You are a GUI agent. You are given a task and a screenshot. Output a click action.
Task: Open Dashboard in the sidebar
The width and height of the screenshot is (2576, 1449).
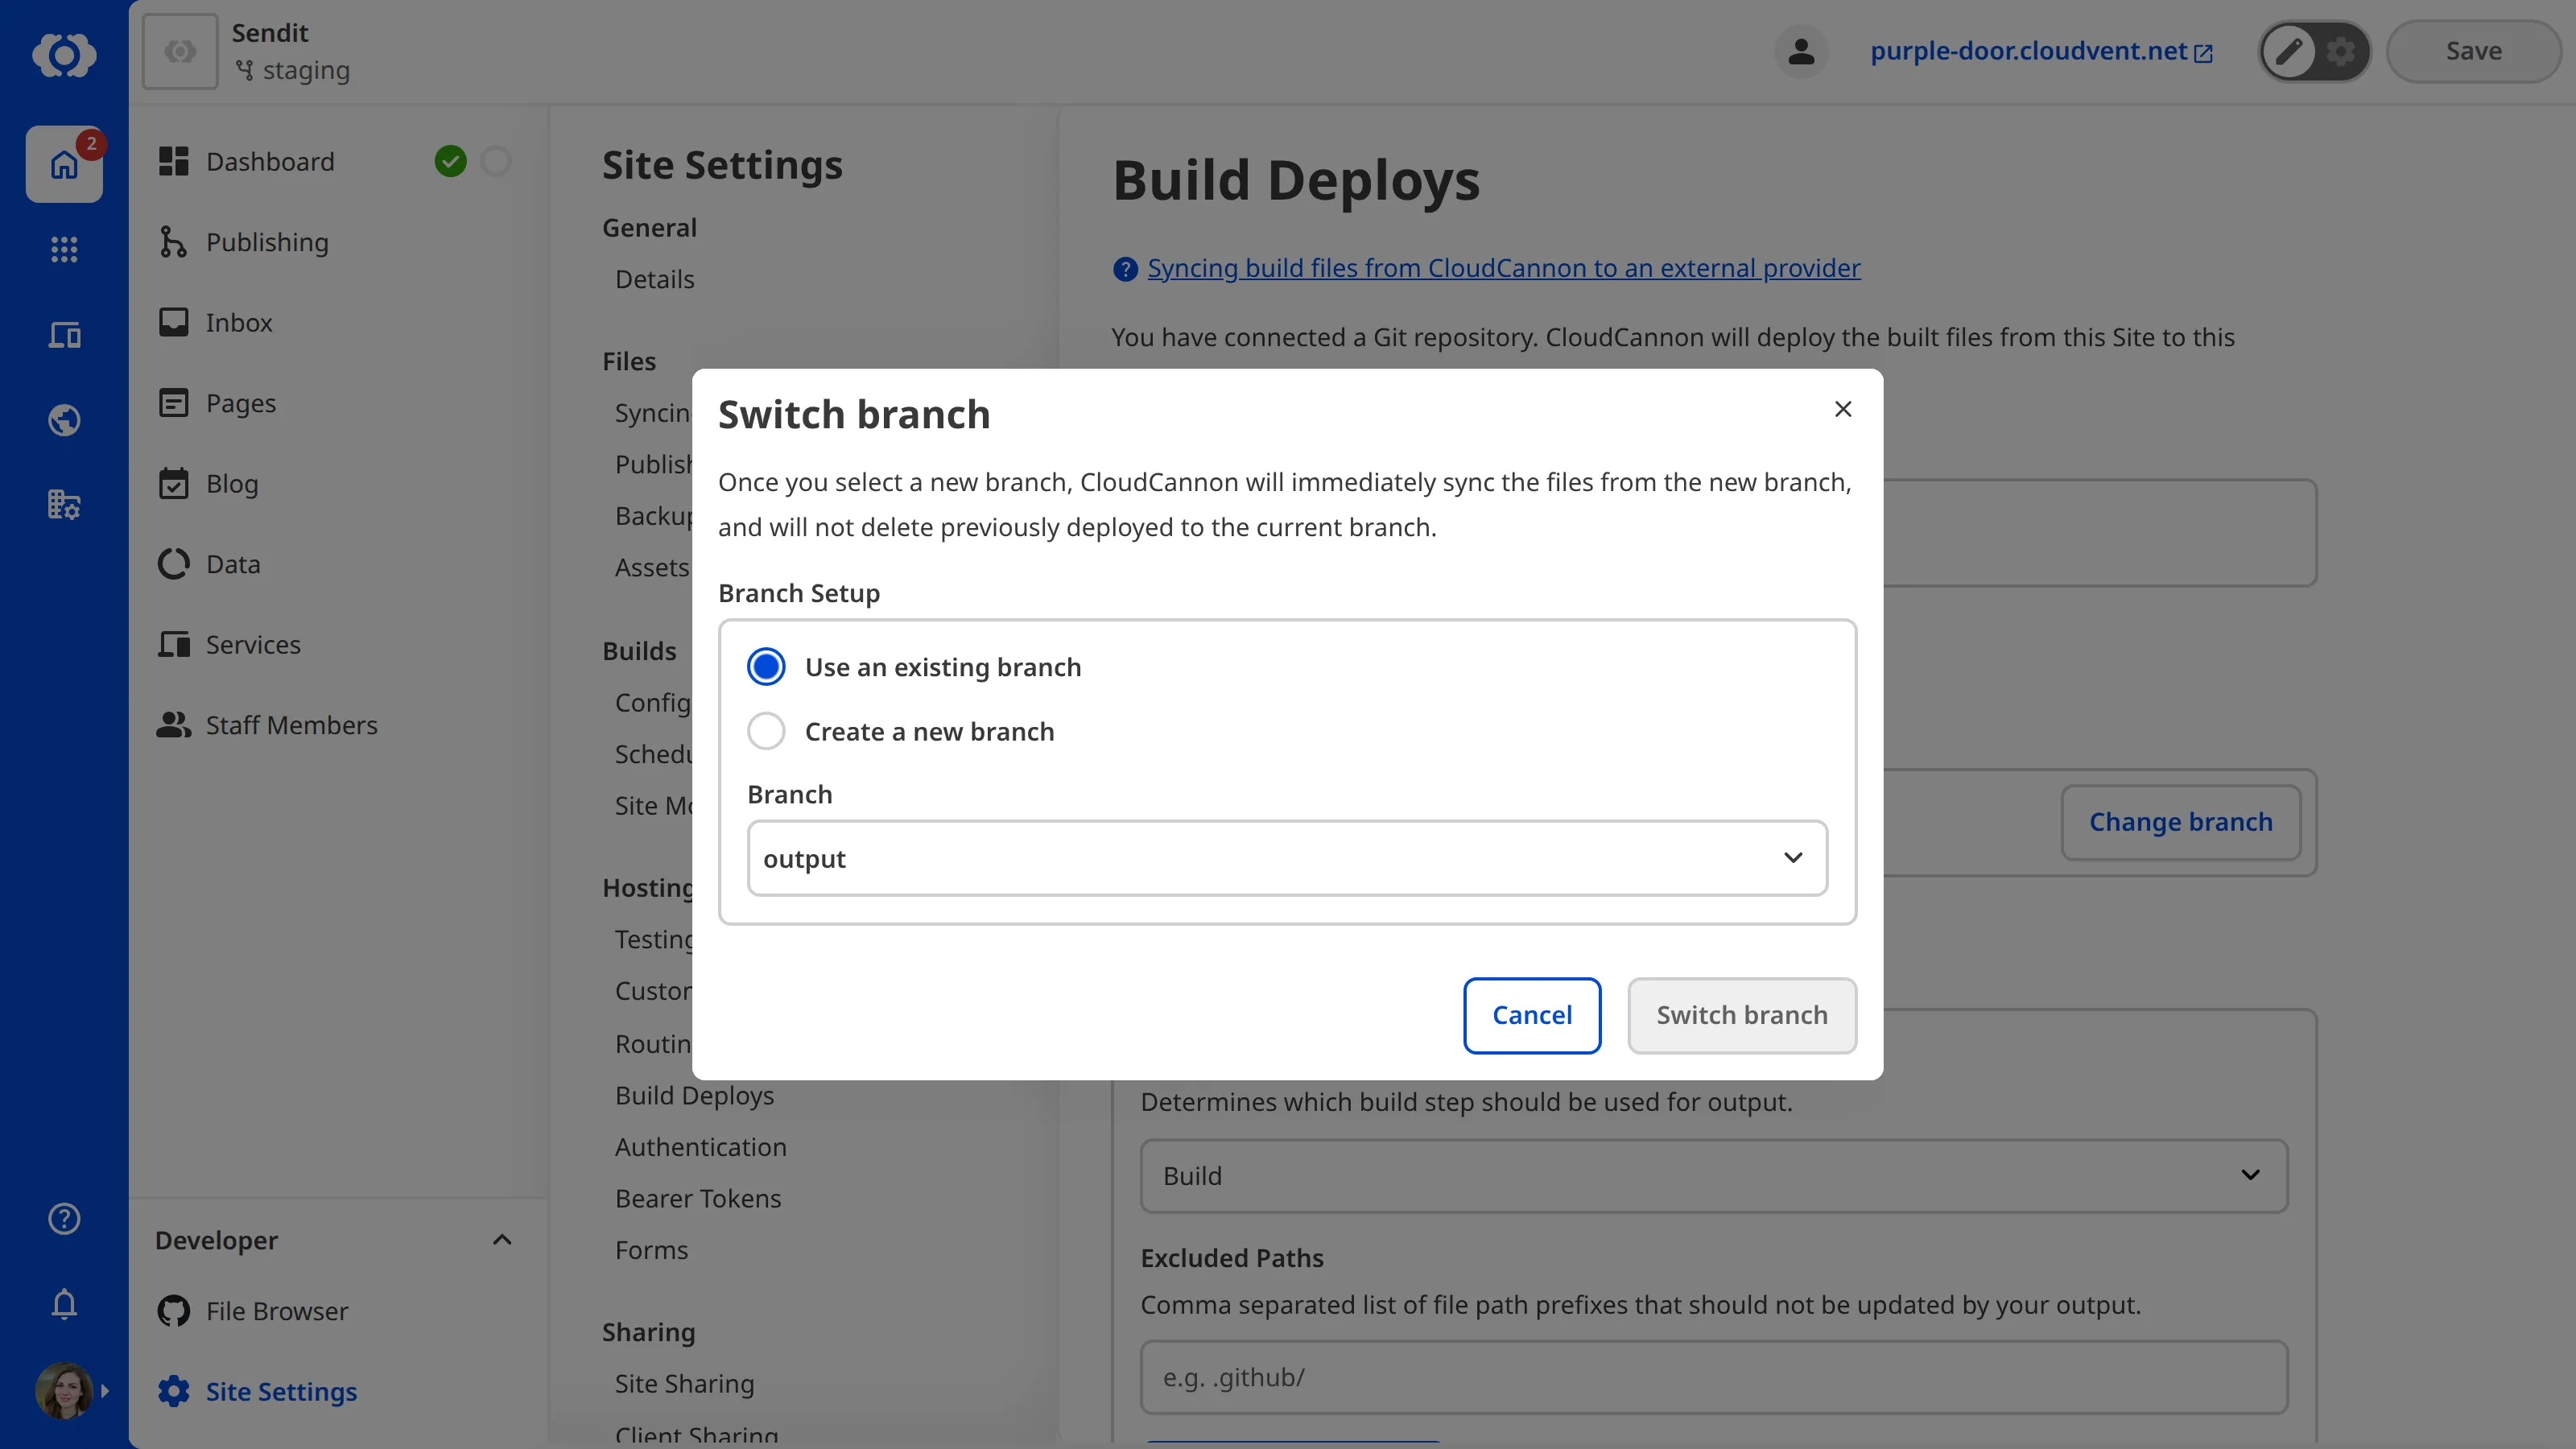pos(270,162)
